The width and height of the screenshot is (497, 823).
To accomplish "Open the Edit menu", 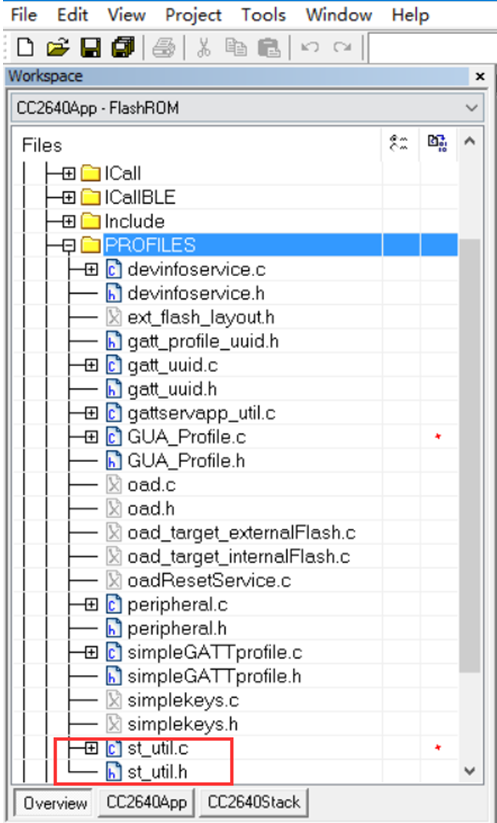I will click(72, 15).
